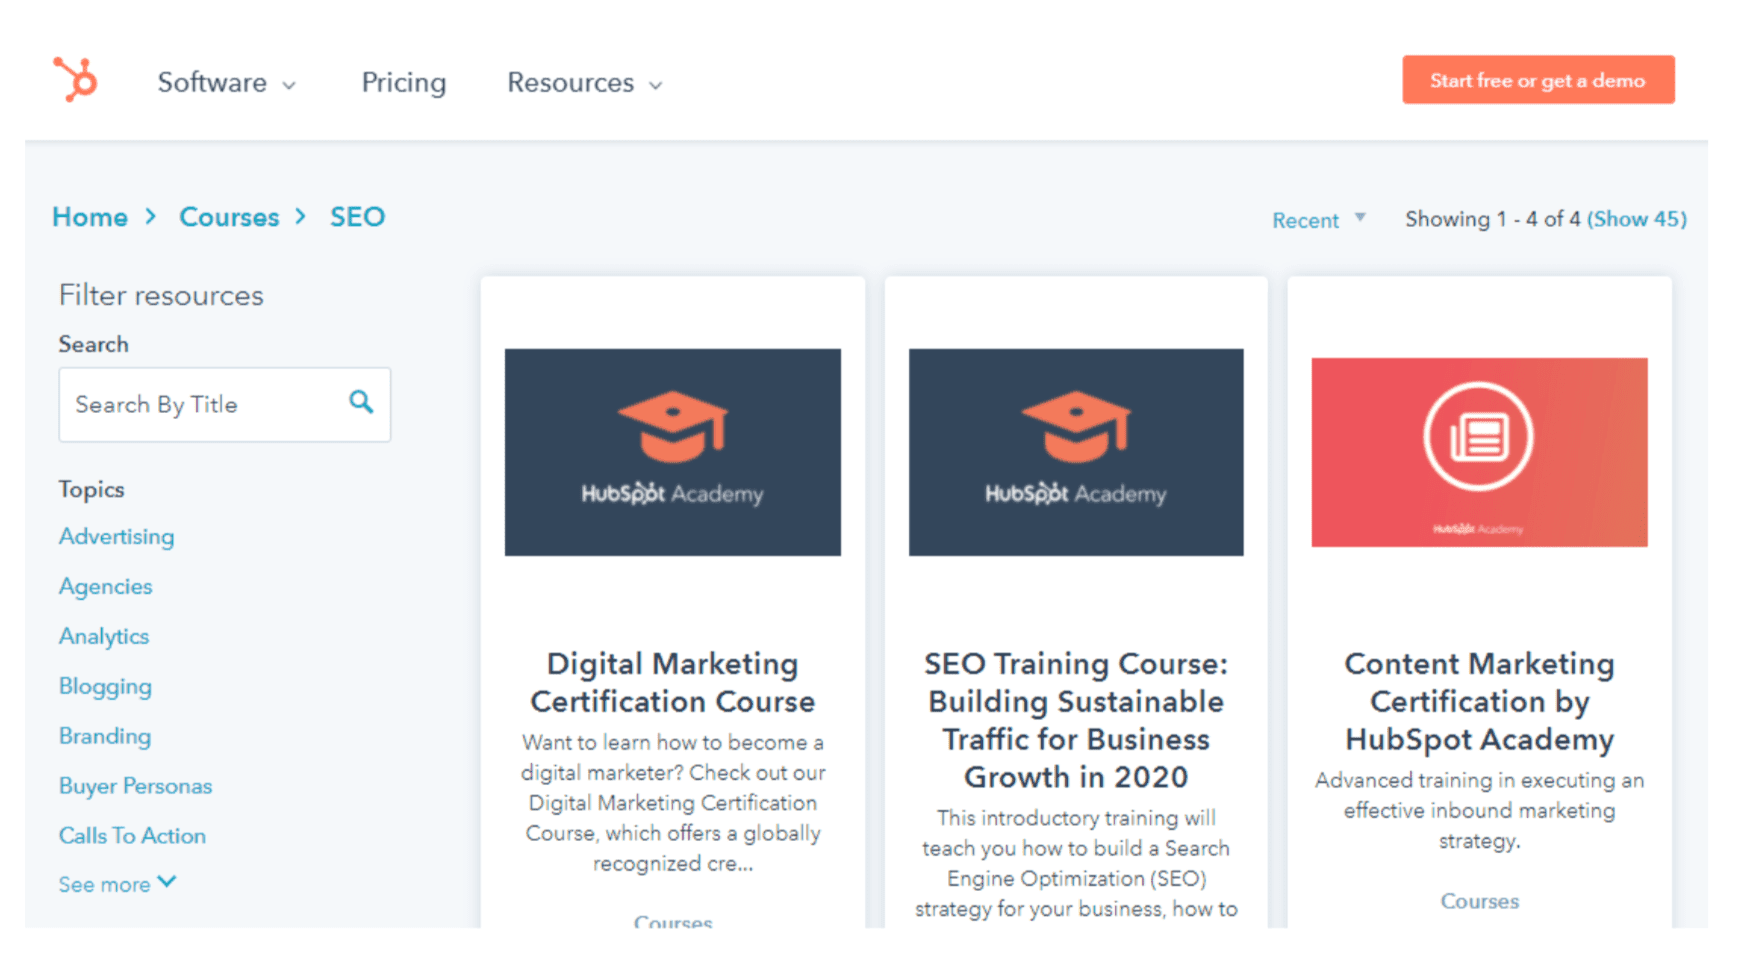
Task: Open the Pricing page
Action: point(403,83)
